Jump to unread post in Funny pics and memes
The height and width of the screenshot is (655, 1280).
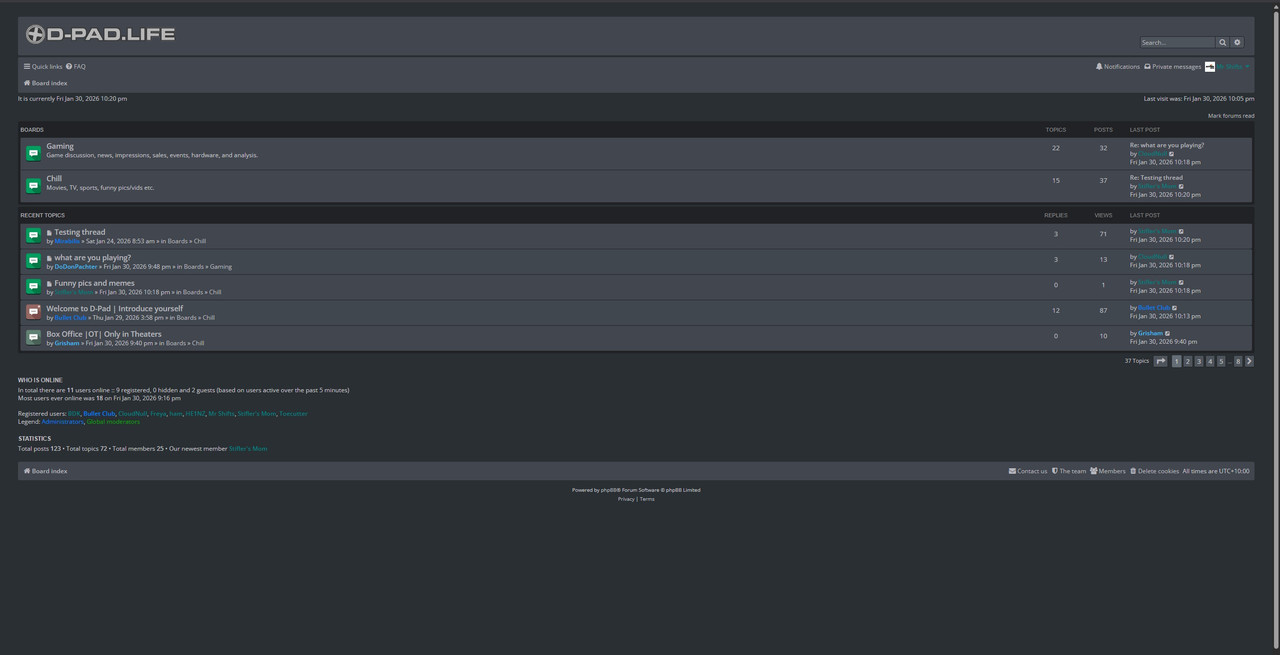49,283
